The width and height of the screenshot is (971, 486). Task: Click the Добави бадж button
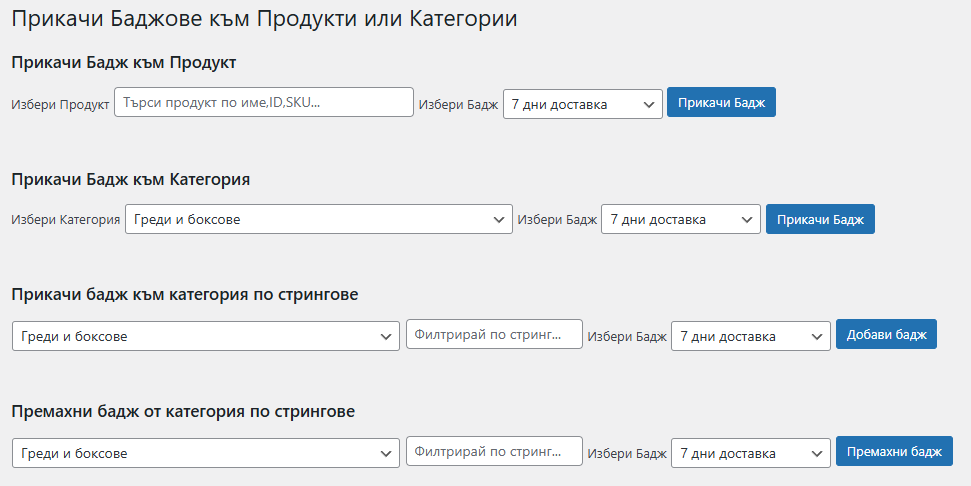click(x=886, y=334)
